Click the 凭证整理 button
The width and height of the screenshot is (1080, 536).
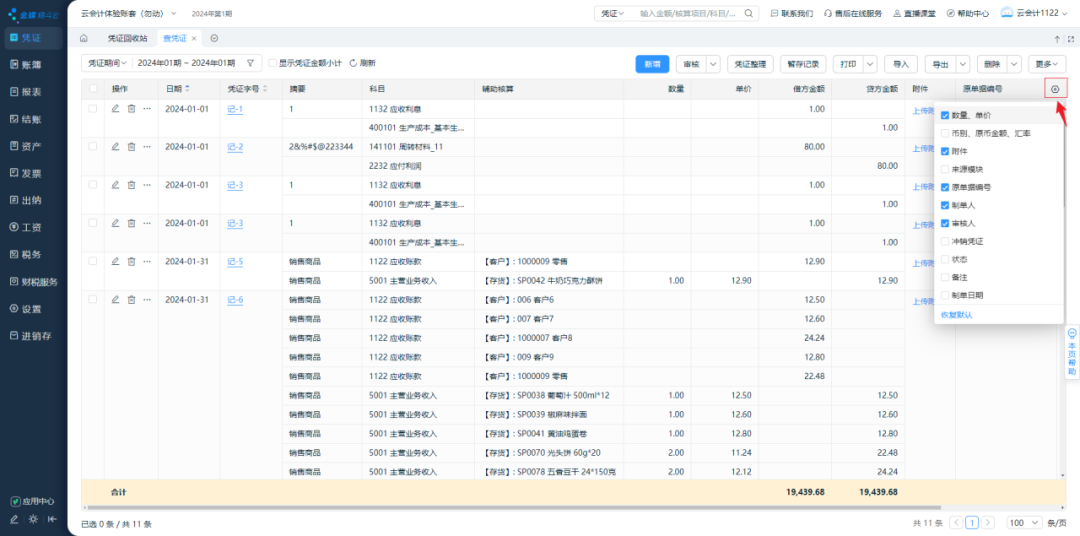pyautogui.click(x=750, y=63)
